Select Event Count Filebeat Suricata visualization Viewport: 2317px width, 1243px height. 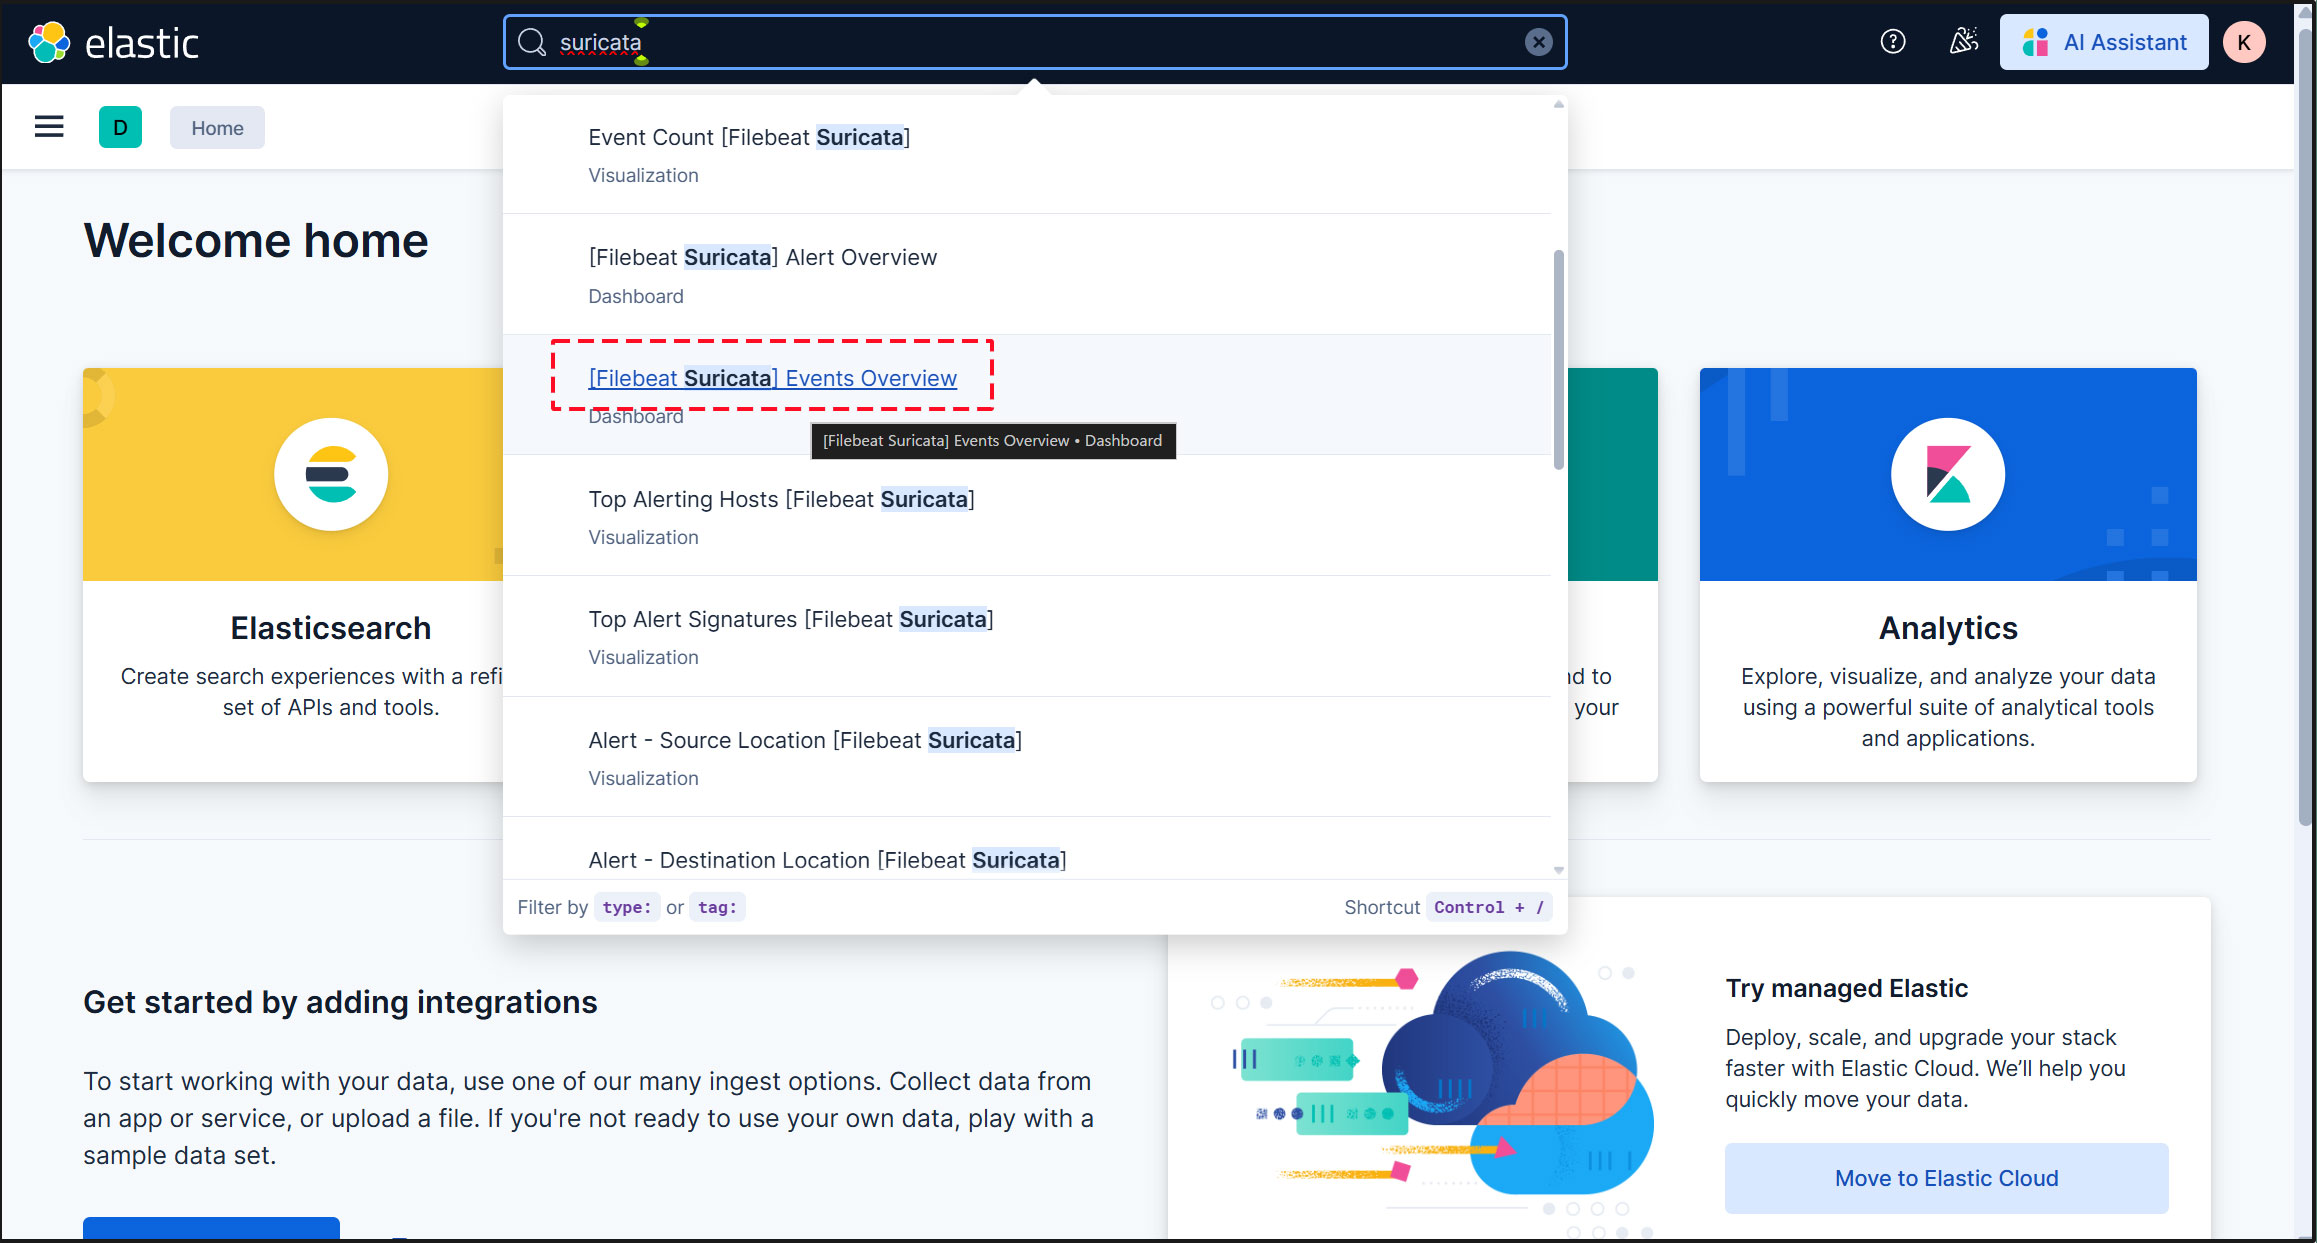point(749,138)
